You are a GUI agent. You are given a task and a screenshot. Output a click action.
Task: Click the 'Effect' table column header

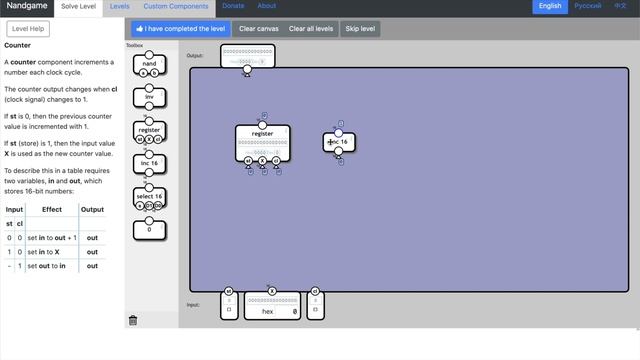(52, 209)
